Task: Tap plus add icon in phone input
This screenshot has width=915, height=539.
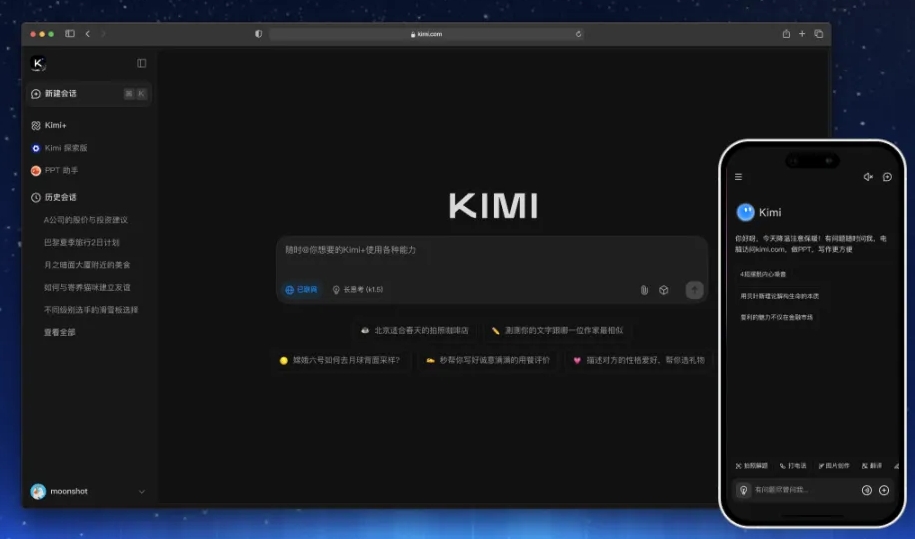Action: pyautogui.click(x=884, y=490)
